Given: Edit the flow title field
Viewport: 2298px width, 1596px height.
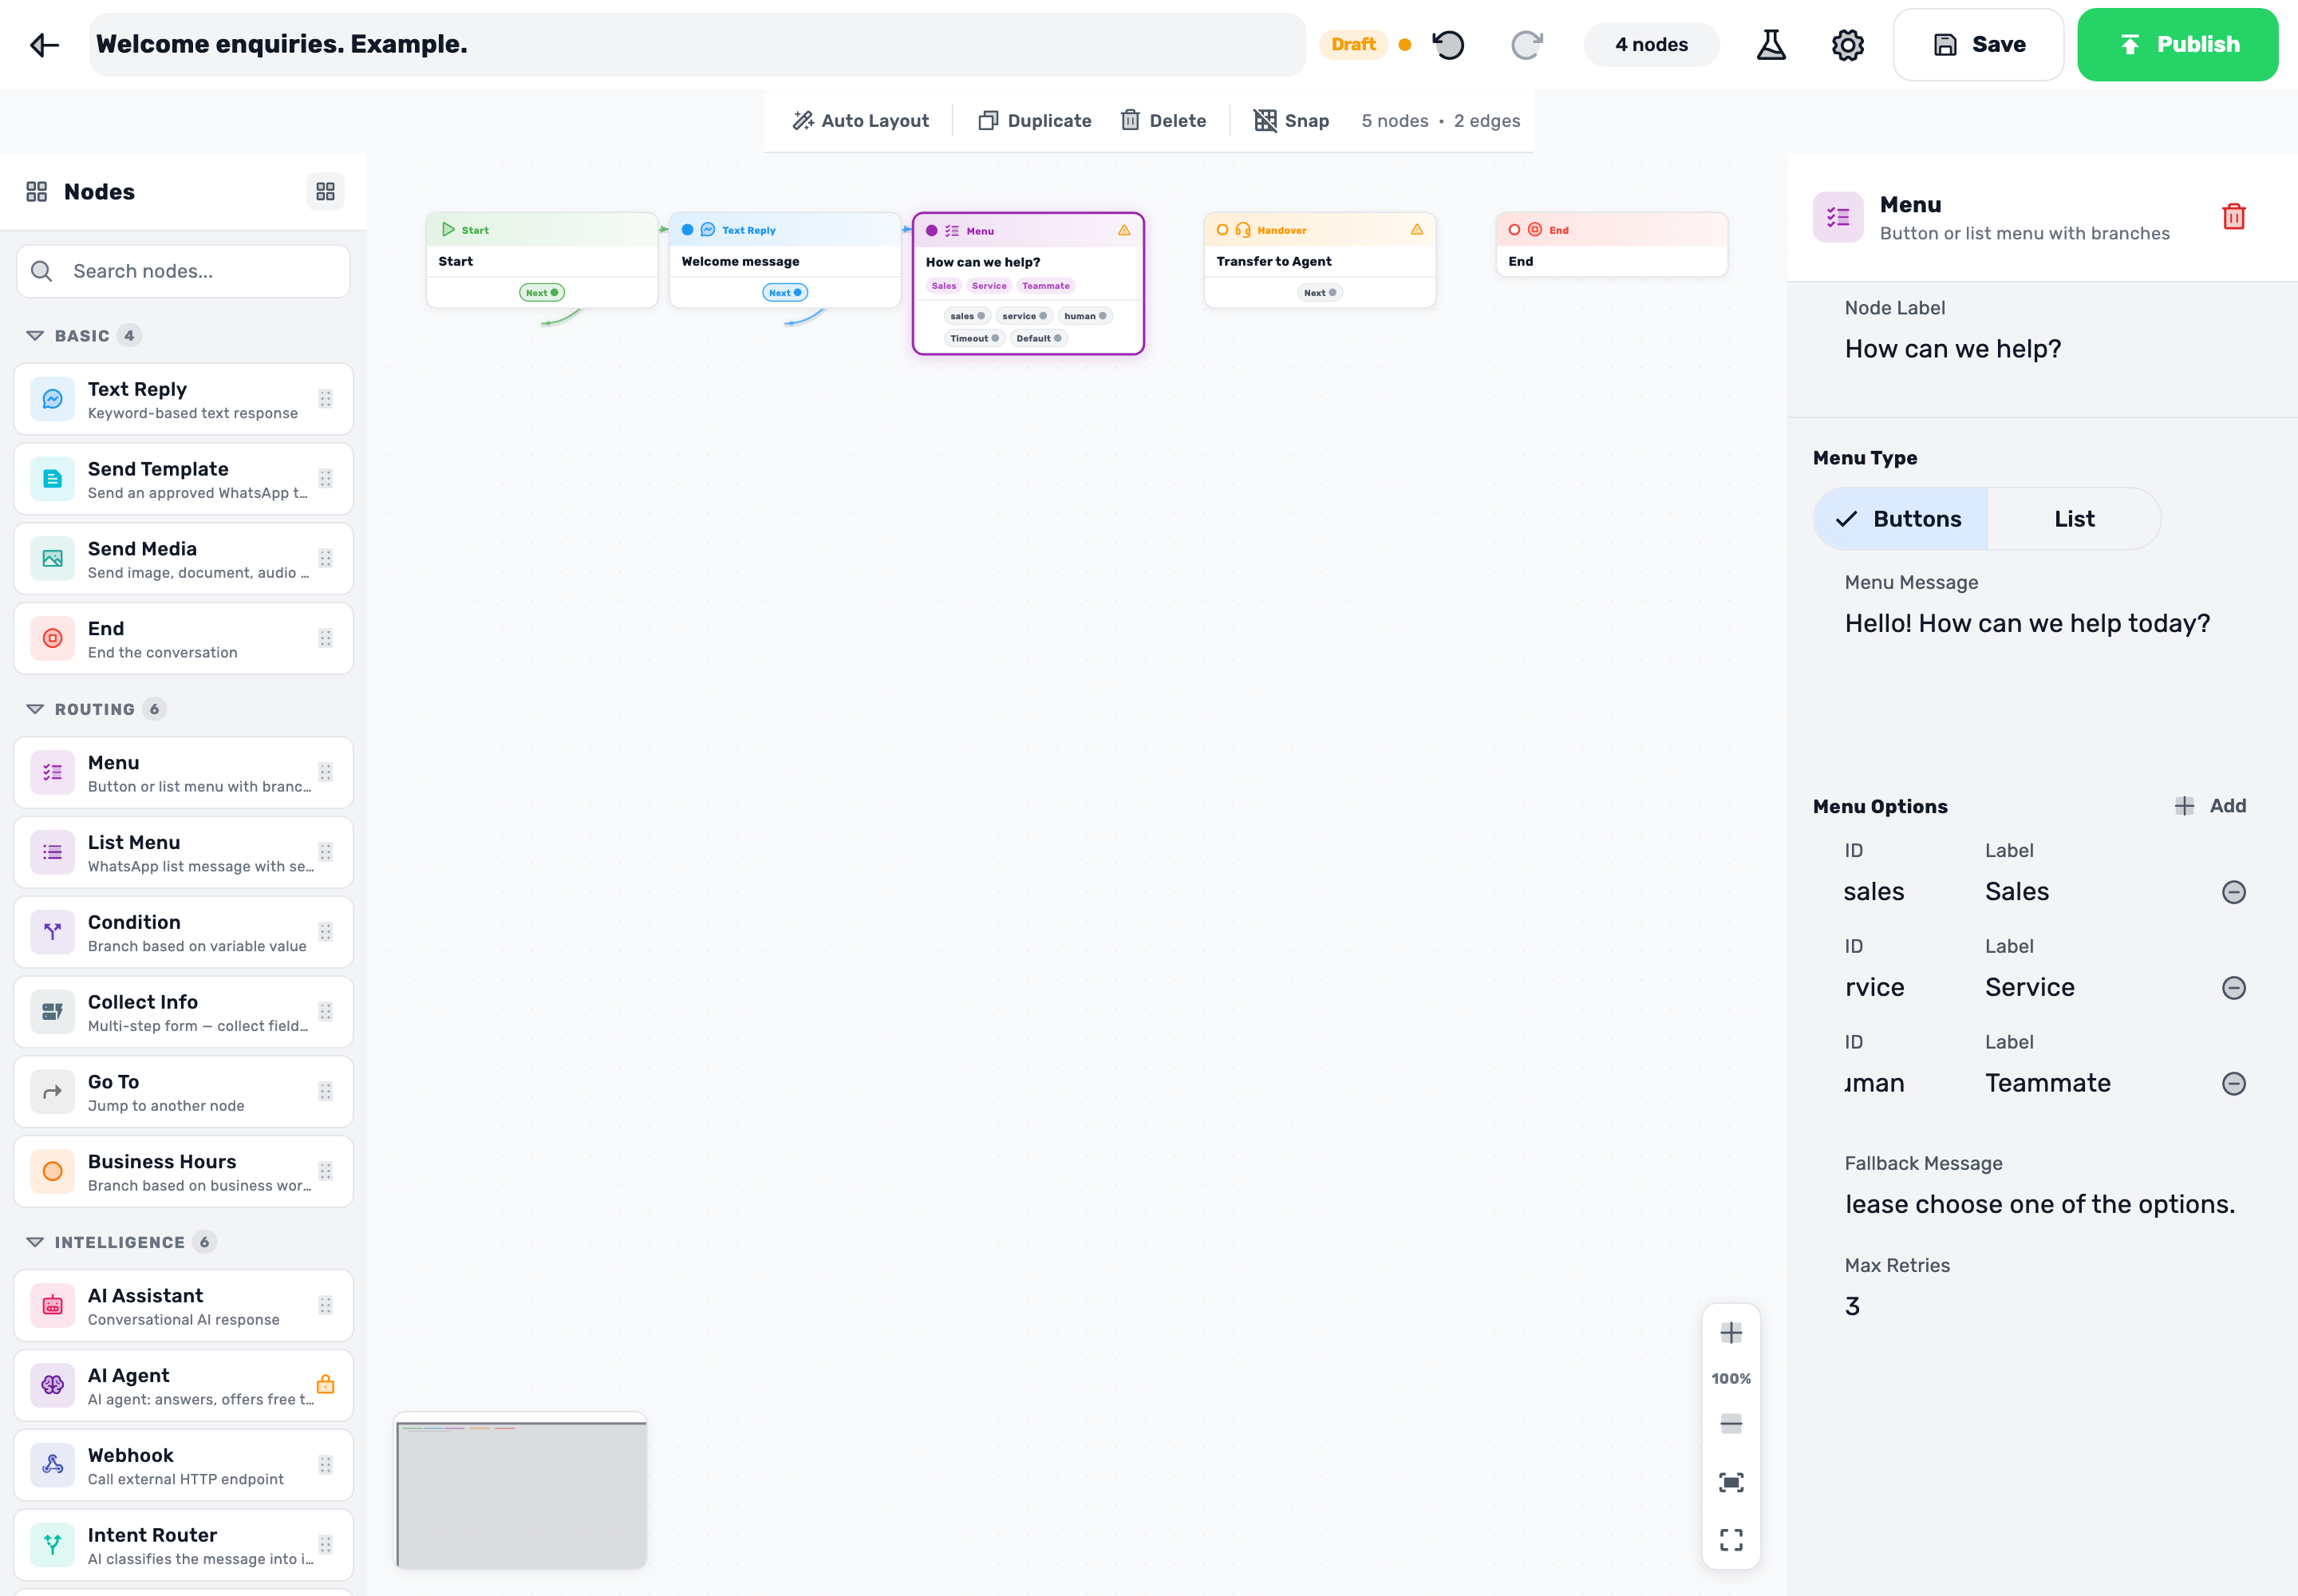Looking at the screenshot, I should tap(697, 44).
